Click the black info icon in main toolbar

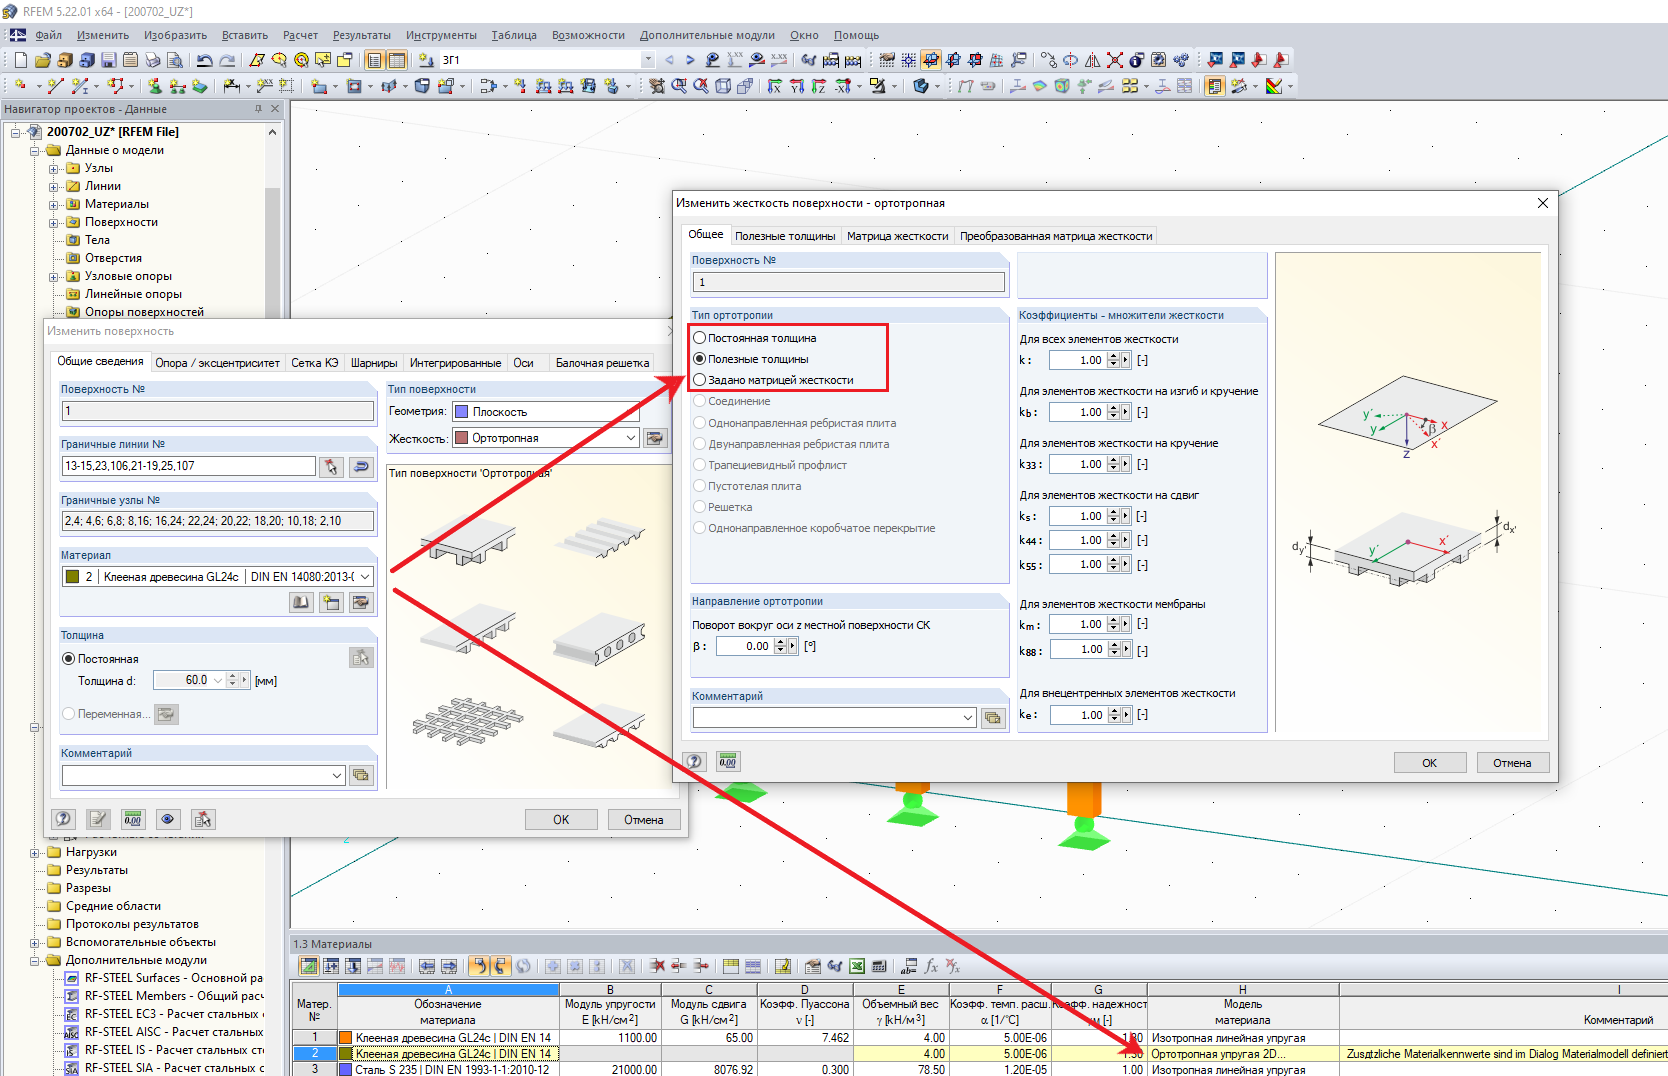pos(1136,60)
